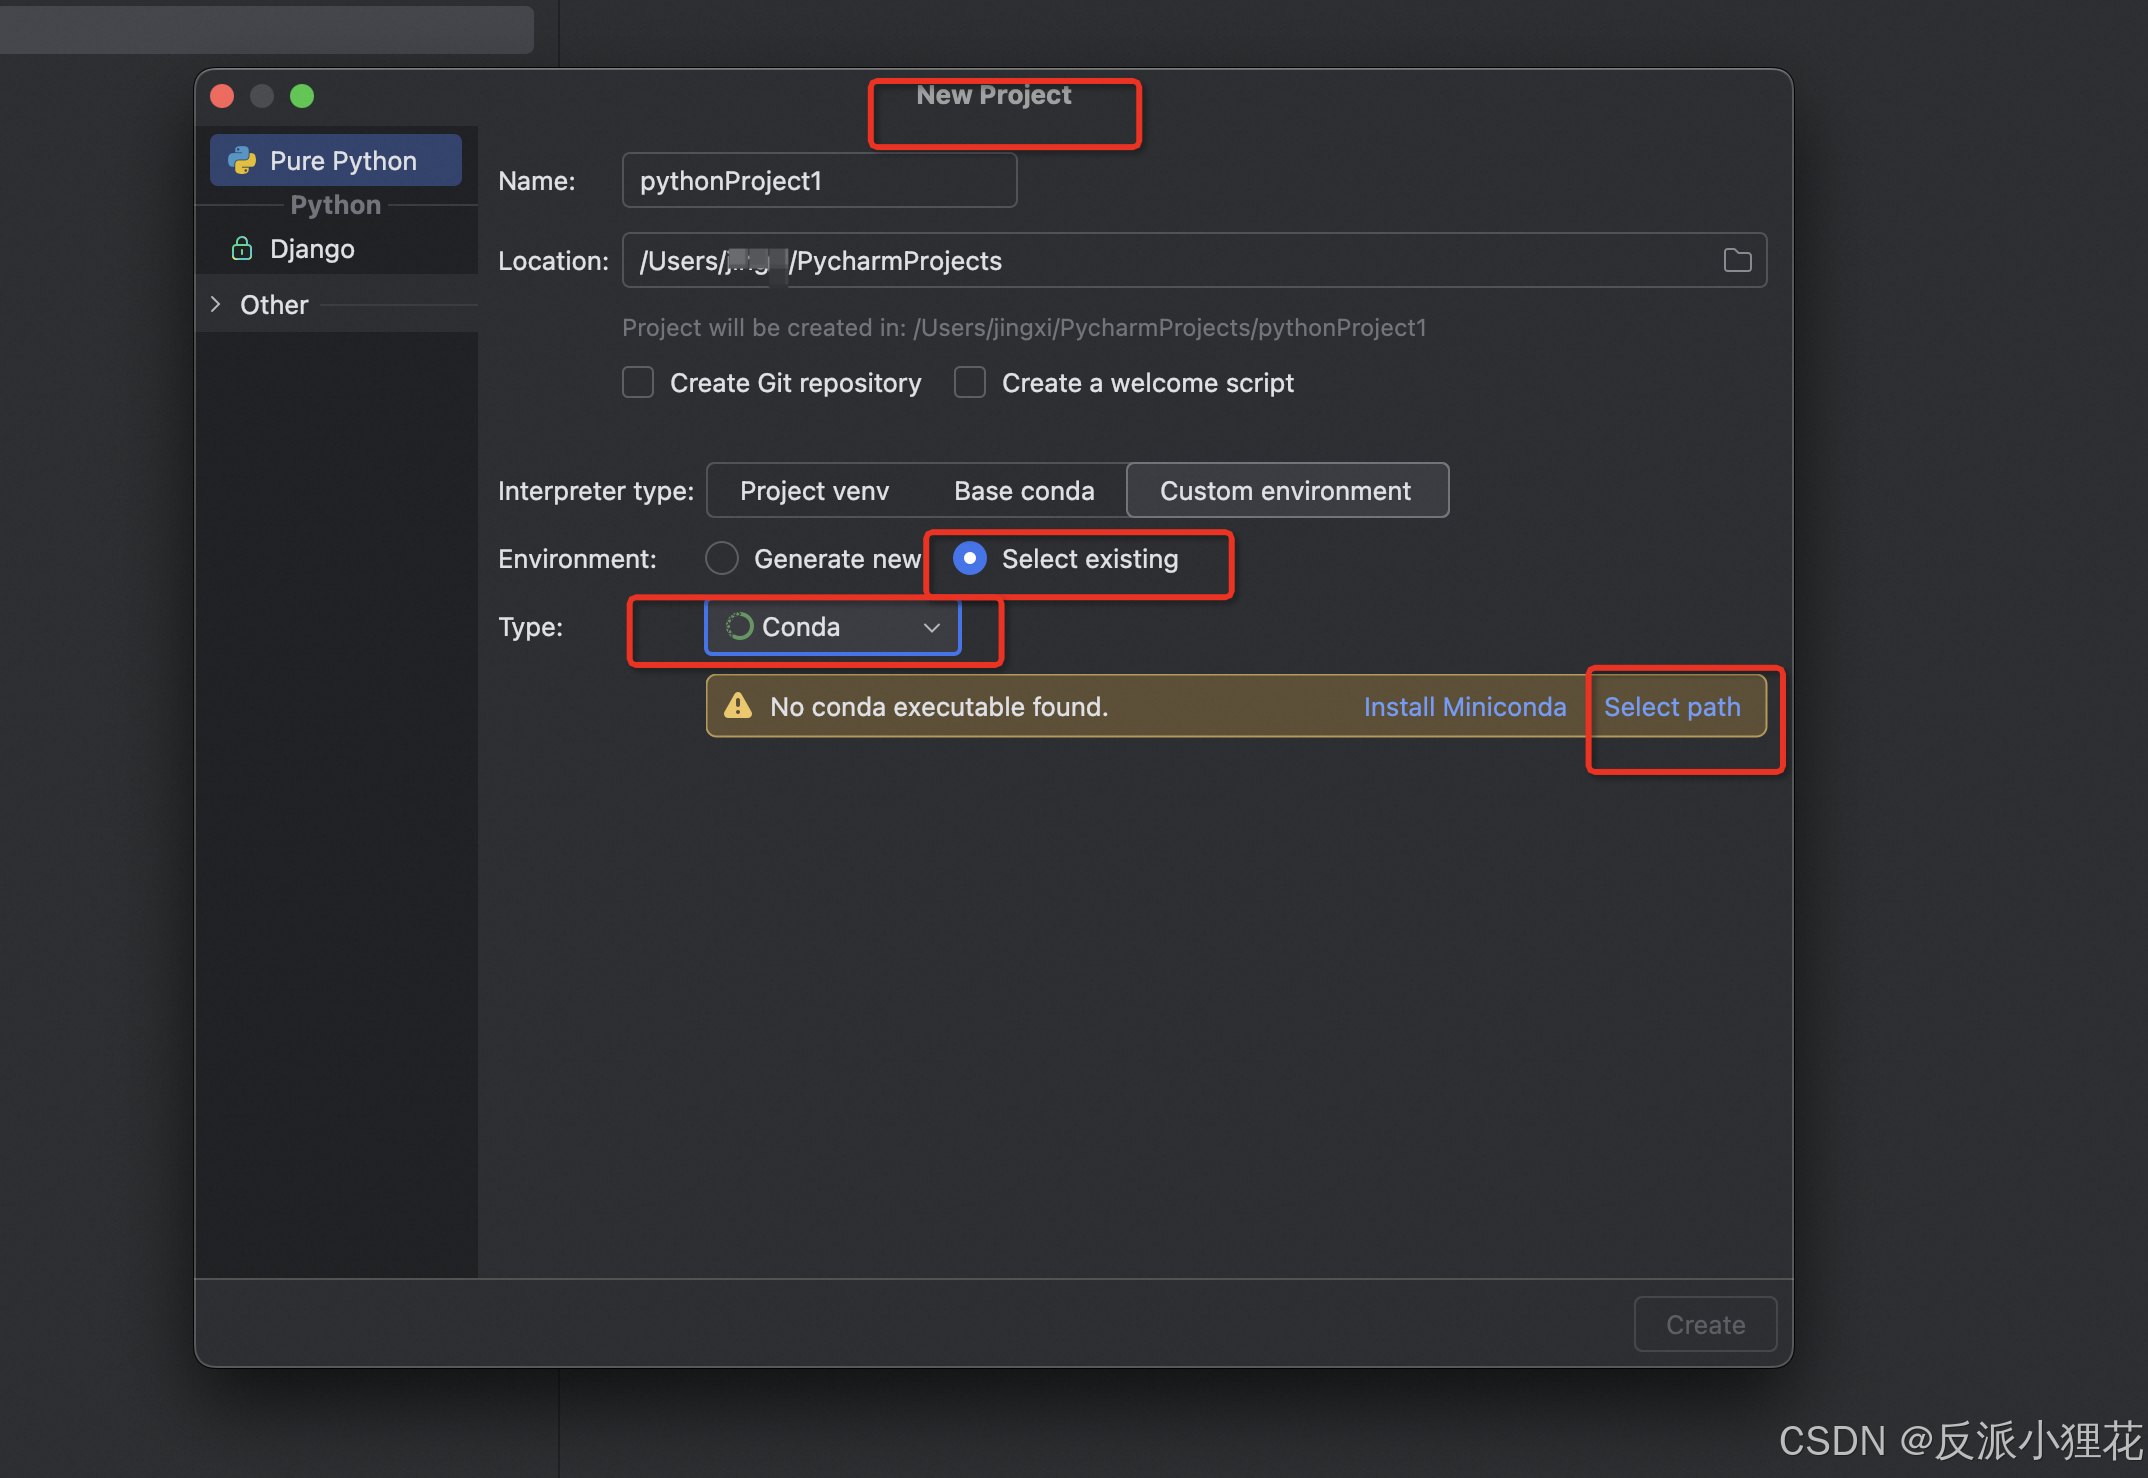This screenshot has height=1478, width=2148.
Task: Click the yellow warning triangle icon
Action: 738,706
